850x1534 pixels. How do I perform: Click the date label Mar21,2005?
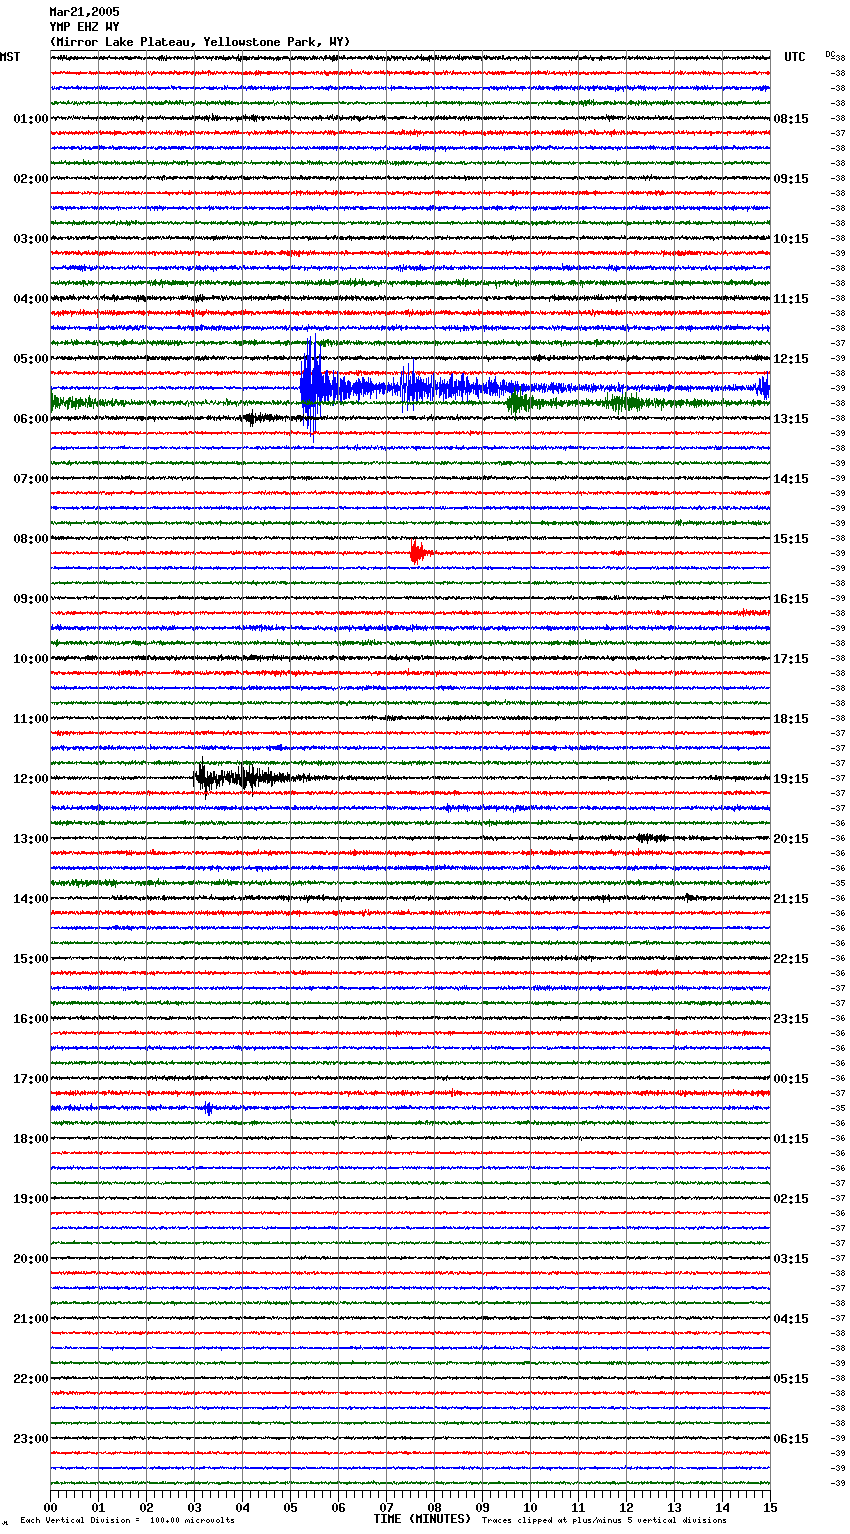(84, 12)
